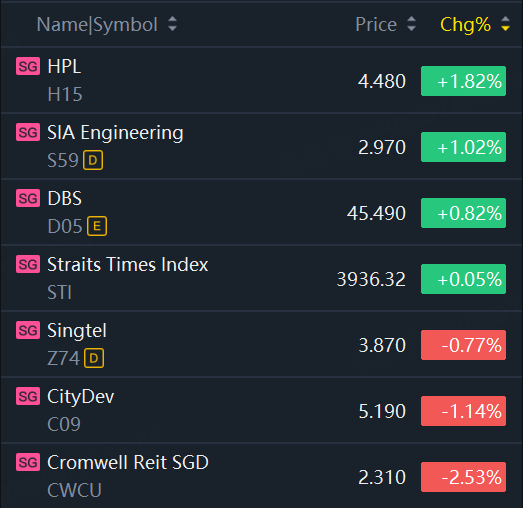Image resolution: width=523 pixels, height=508 pixels.
Task: Click the SG badge next to SIA Engineering
Action: (28, 132)
